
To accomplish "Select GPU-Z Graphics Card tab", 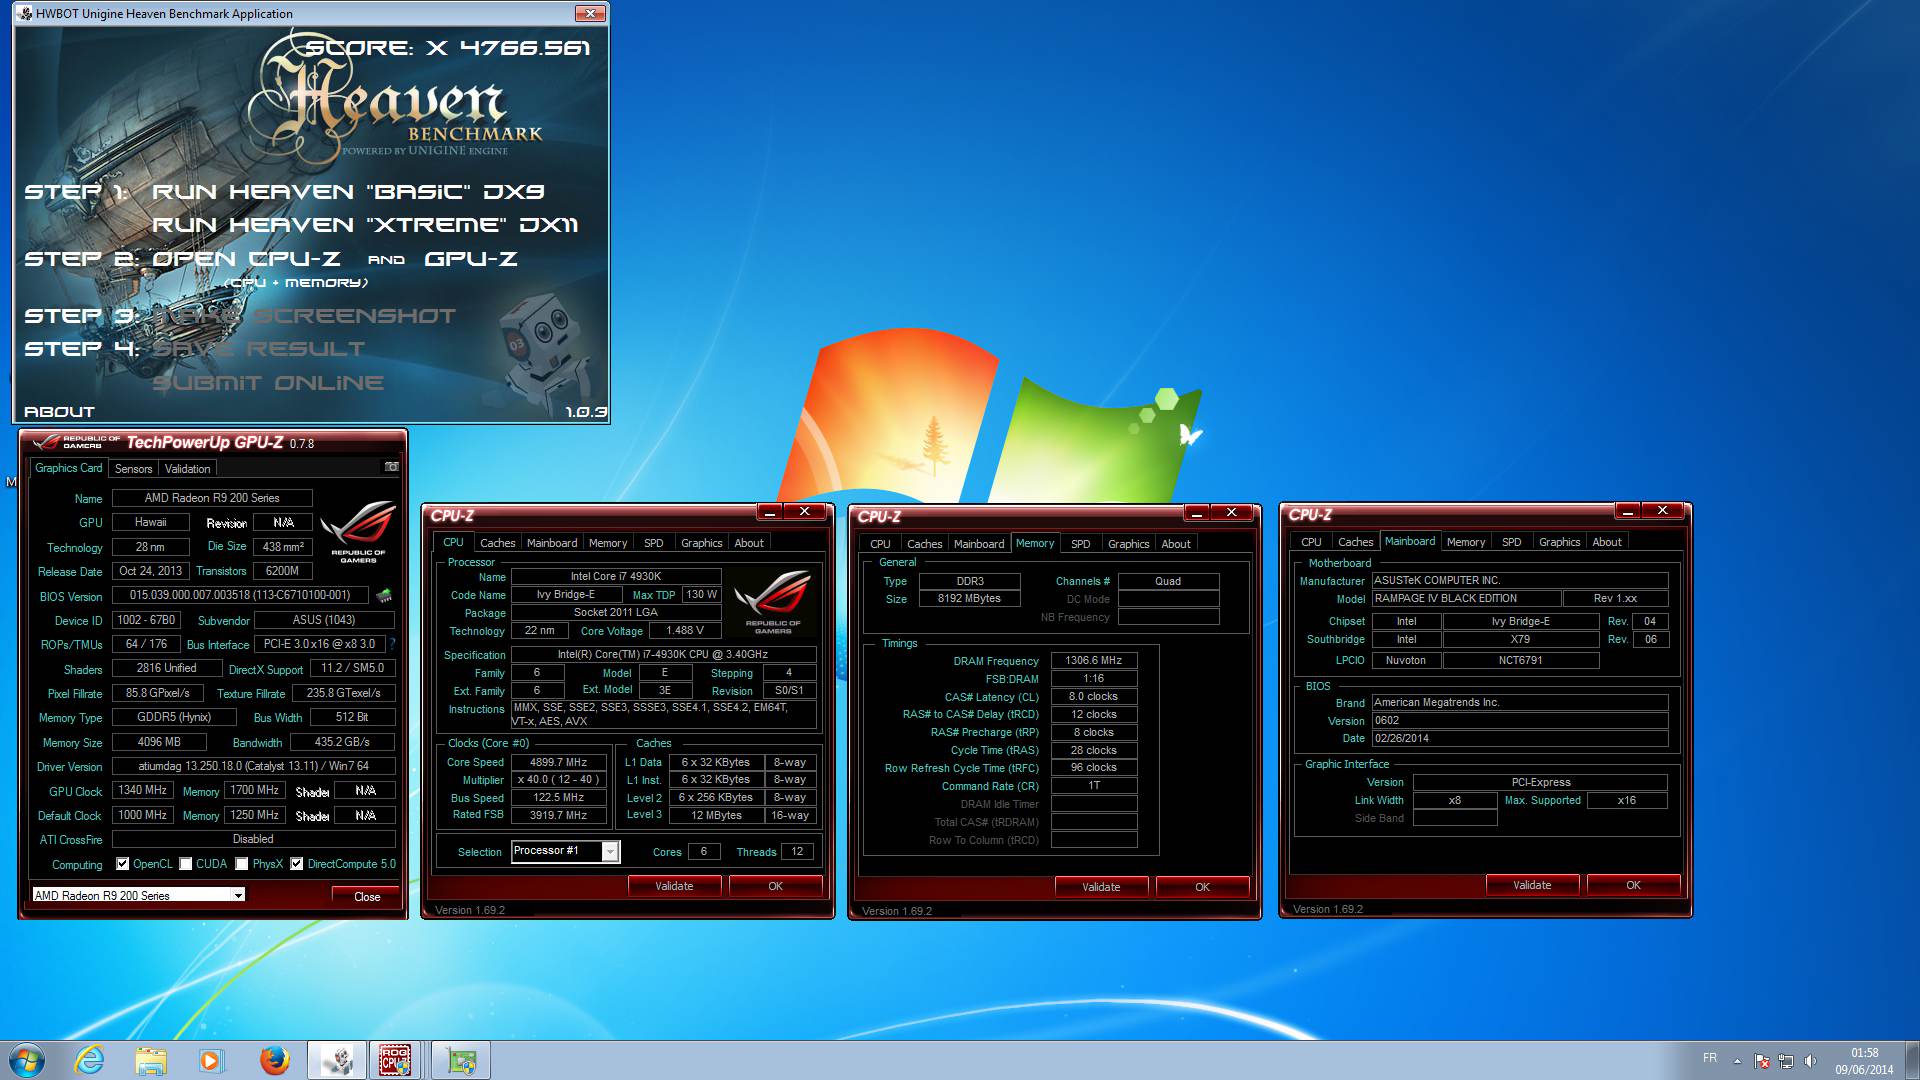I will [x=68, y=468].
